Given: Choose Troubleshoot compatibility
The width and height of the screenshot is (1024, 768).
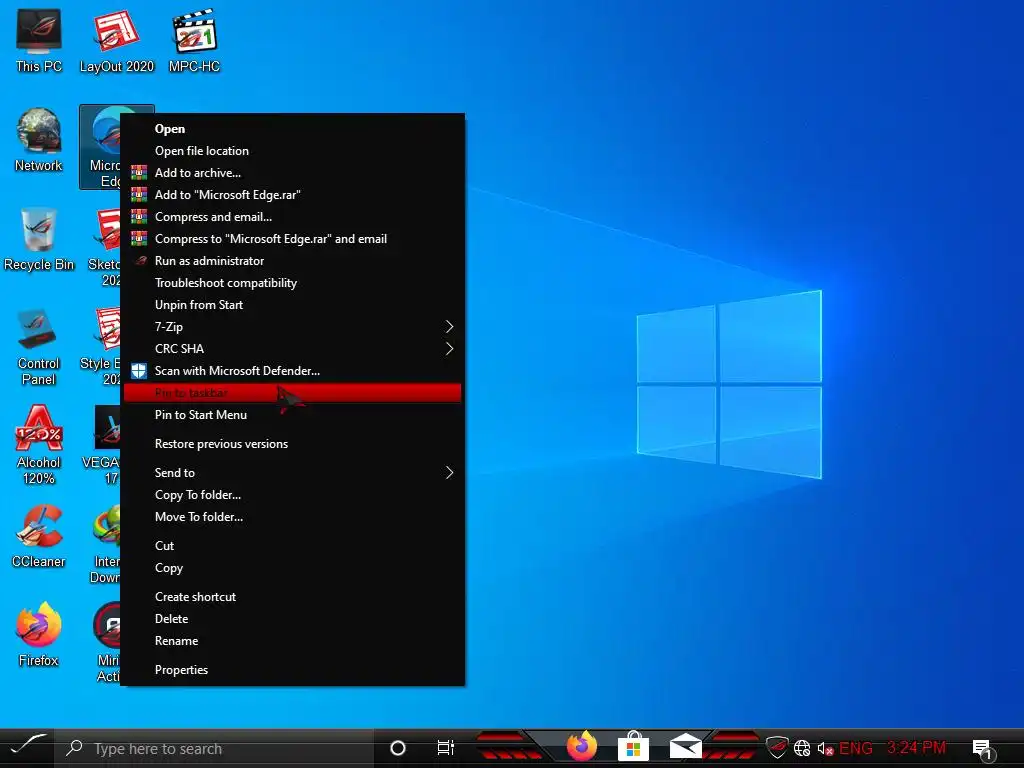Looking at the screenshot, I should pyautogui.click(x=293, y=283).
